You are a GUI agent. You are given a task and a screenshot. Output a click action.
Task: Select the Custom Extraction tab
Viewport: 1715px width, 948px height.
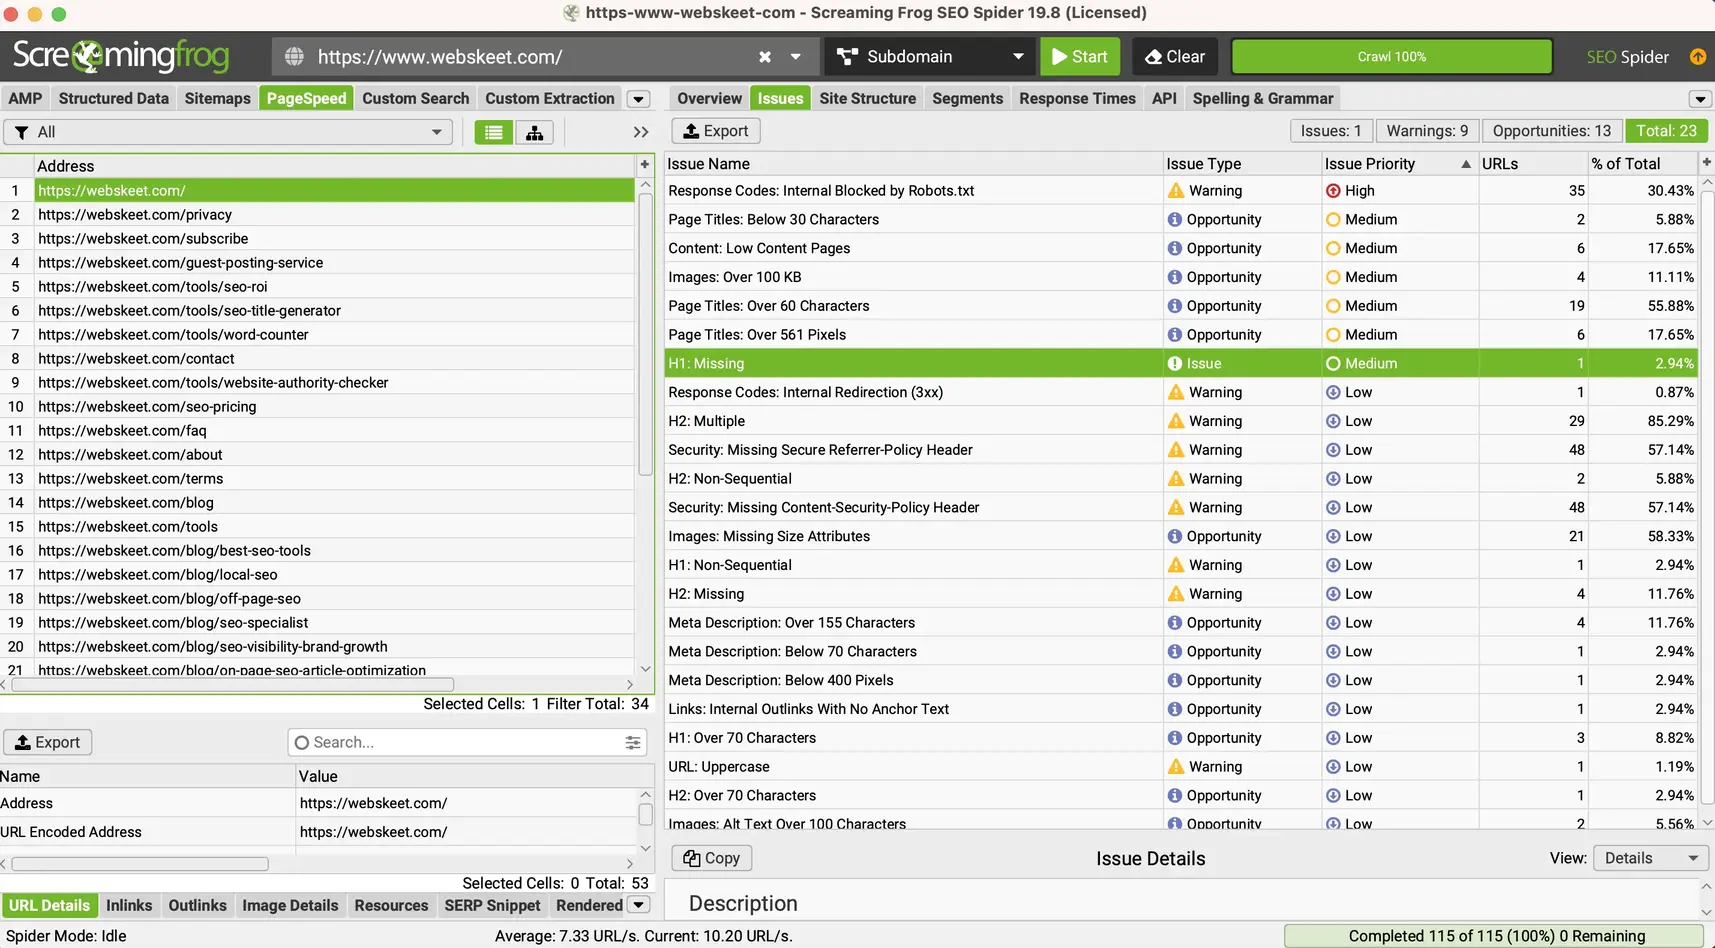[x=550, y=98]
